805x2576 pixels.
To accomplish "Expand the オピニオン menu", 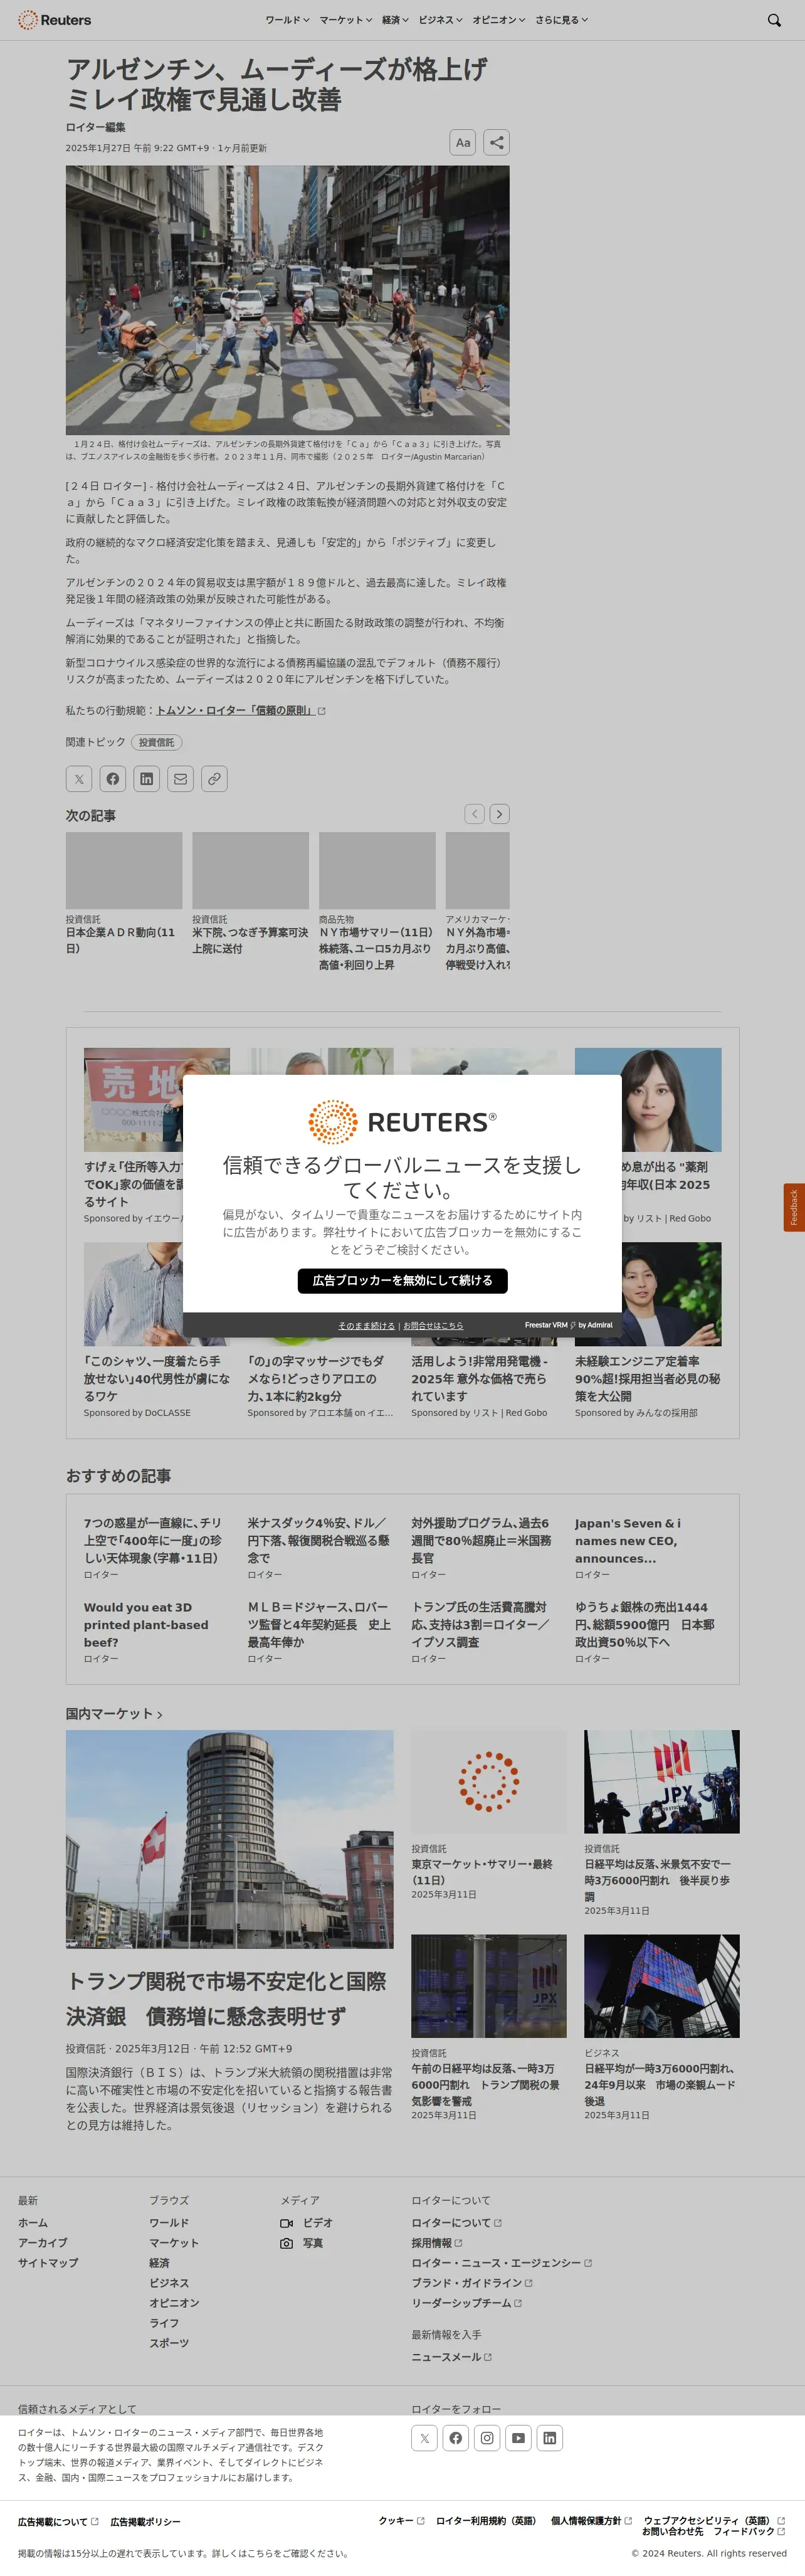I will (x=499, y=20).
